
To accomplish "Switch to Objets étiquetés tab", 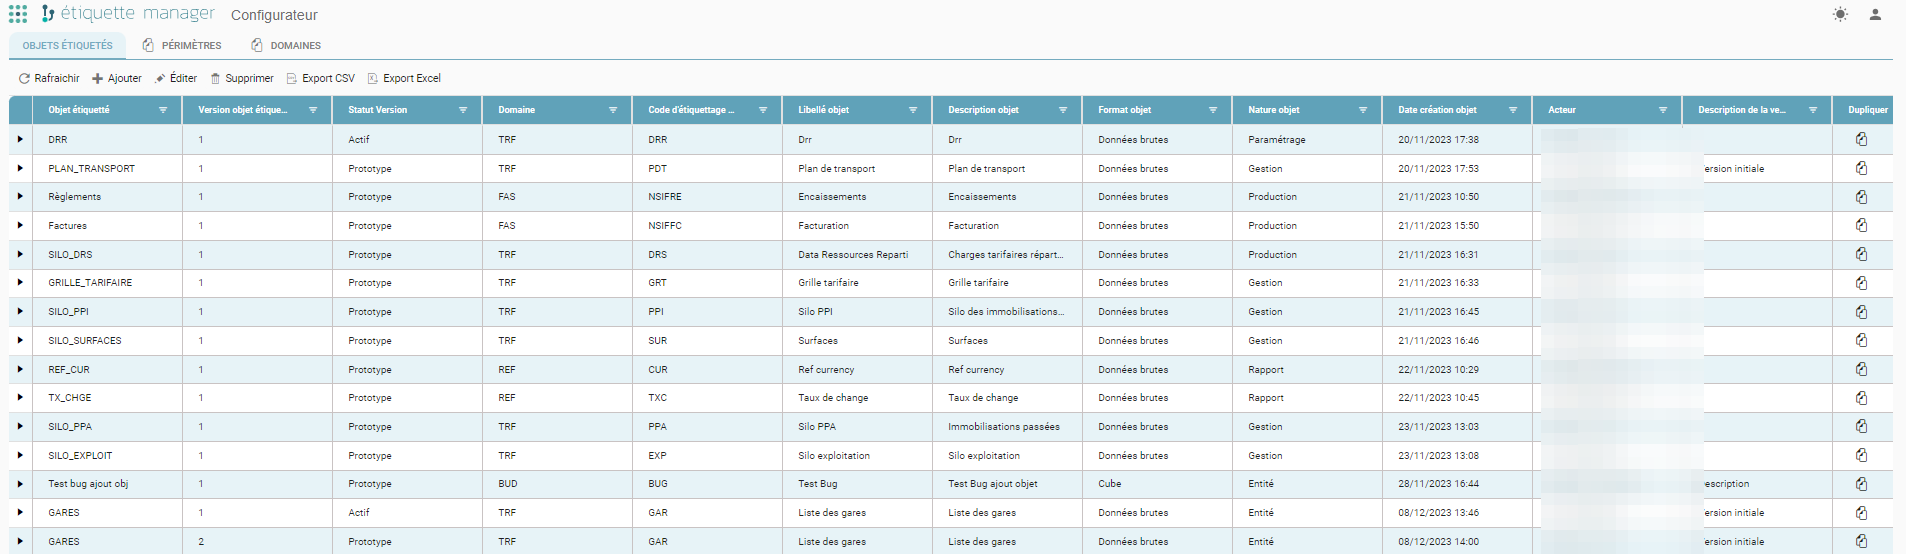I will 67,46.
